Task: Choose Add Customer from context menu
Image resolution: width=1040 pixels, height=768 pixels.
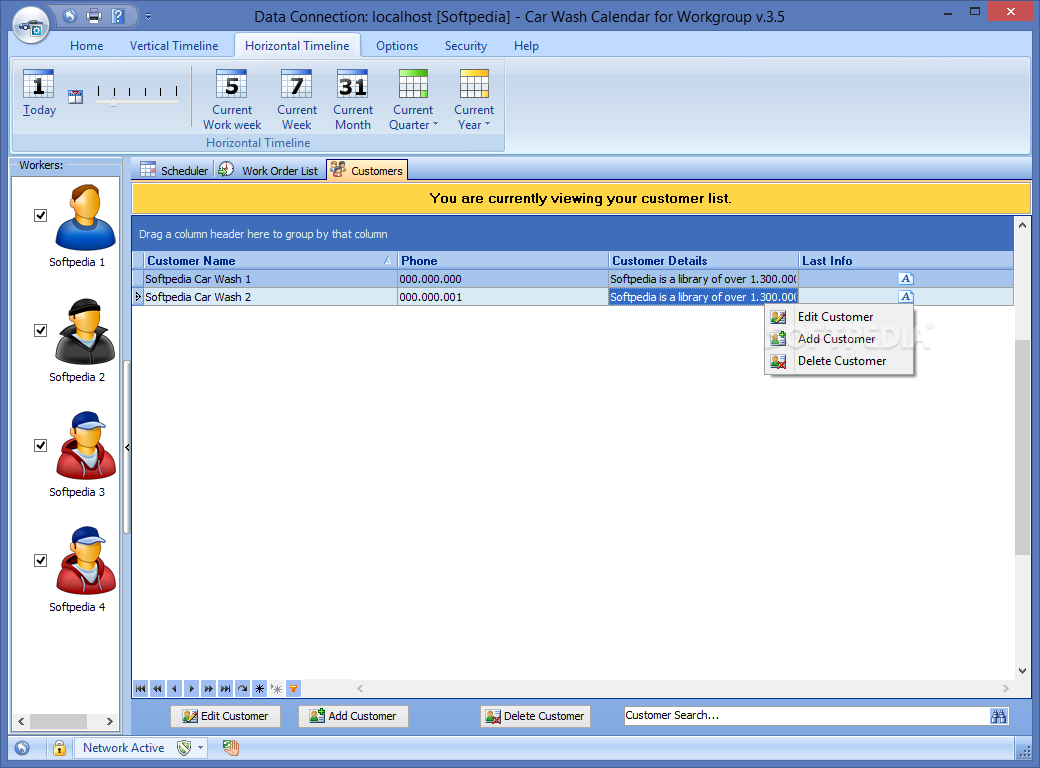Action: point(839,339)
